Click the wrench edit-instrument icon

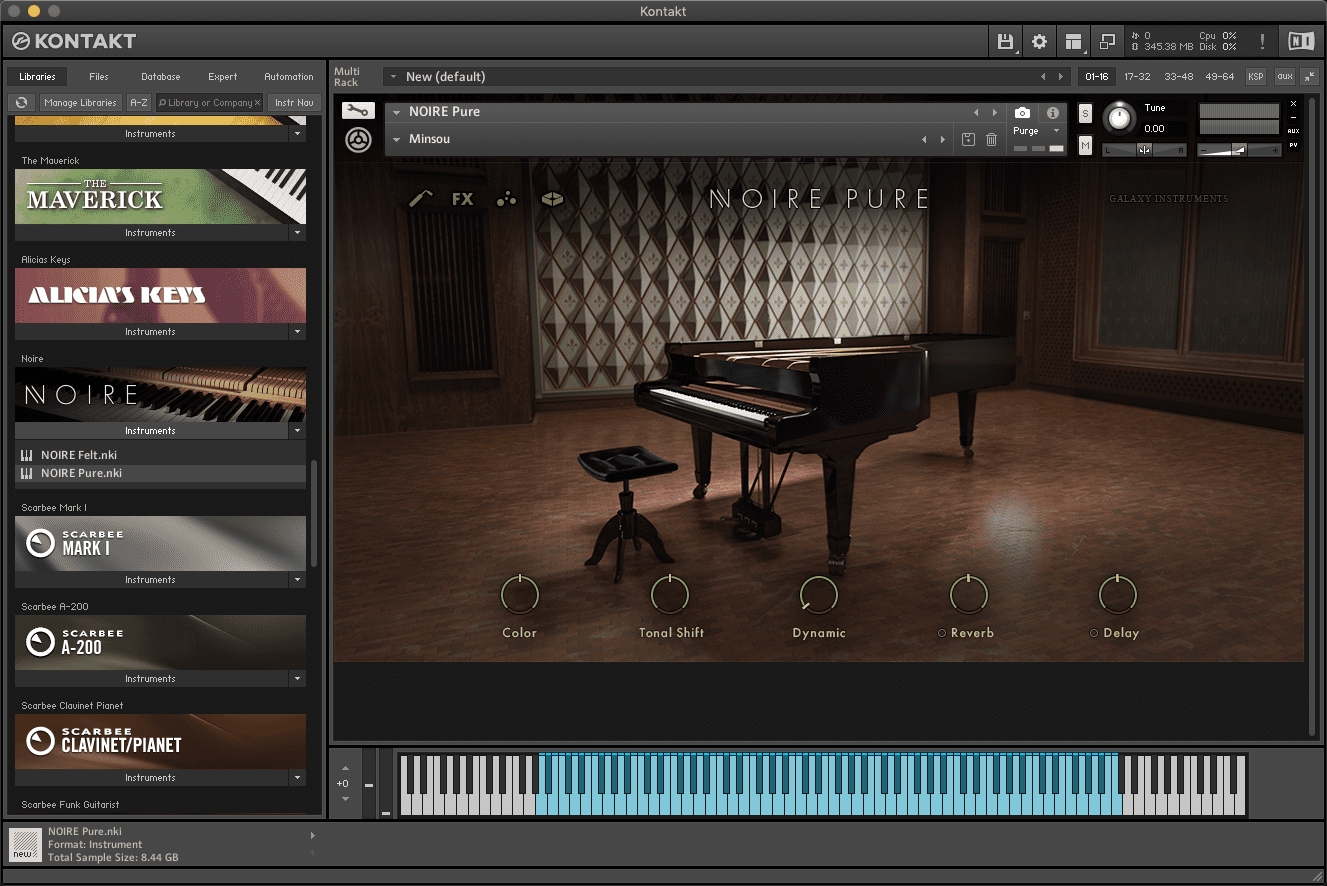(x=357, y=111)
